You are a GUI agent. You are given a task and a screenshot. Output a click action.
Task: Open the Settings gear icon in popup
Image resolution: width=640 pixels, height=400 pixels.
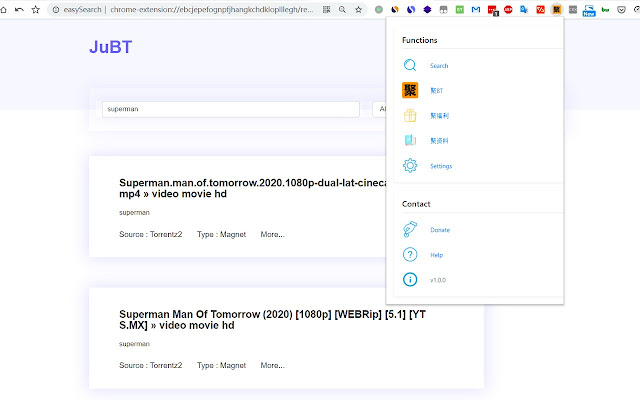coord(410,166)
